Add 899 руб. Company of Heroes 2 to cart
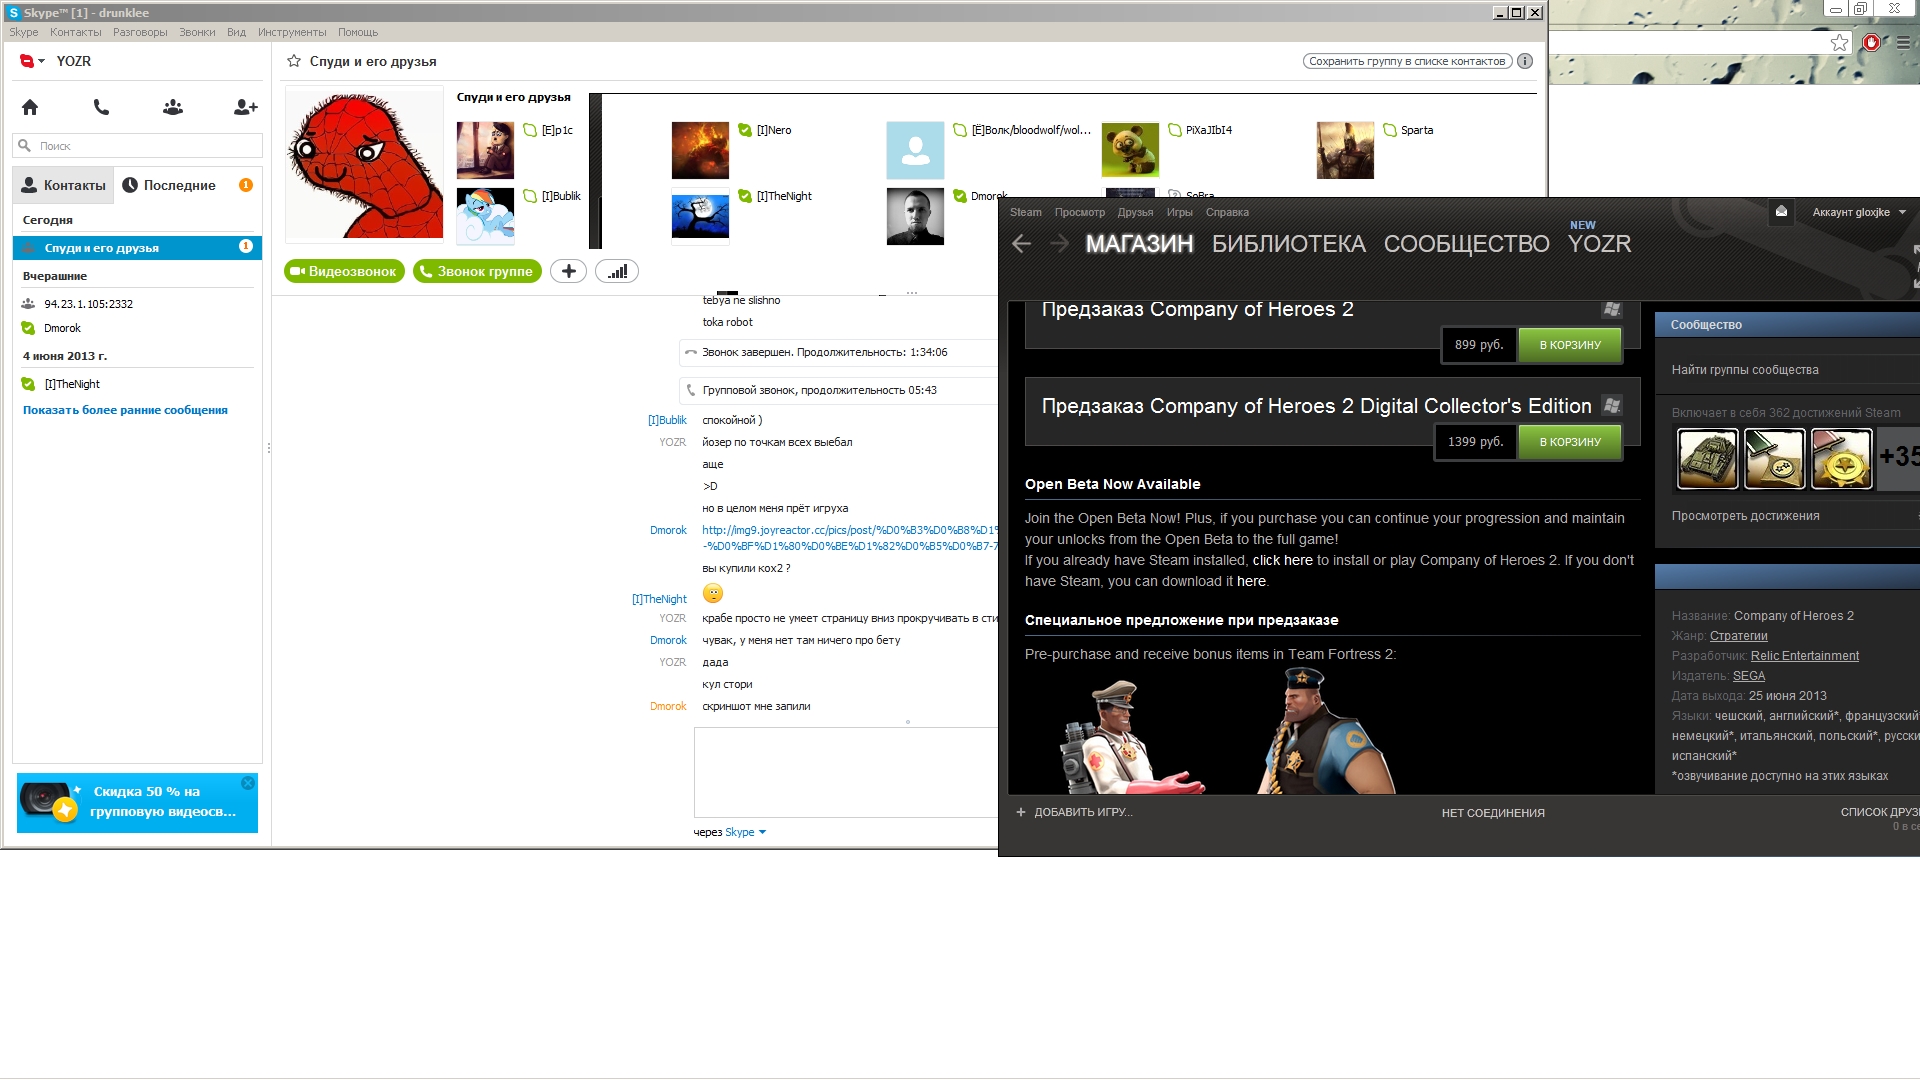 click(1570, 345)
